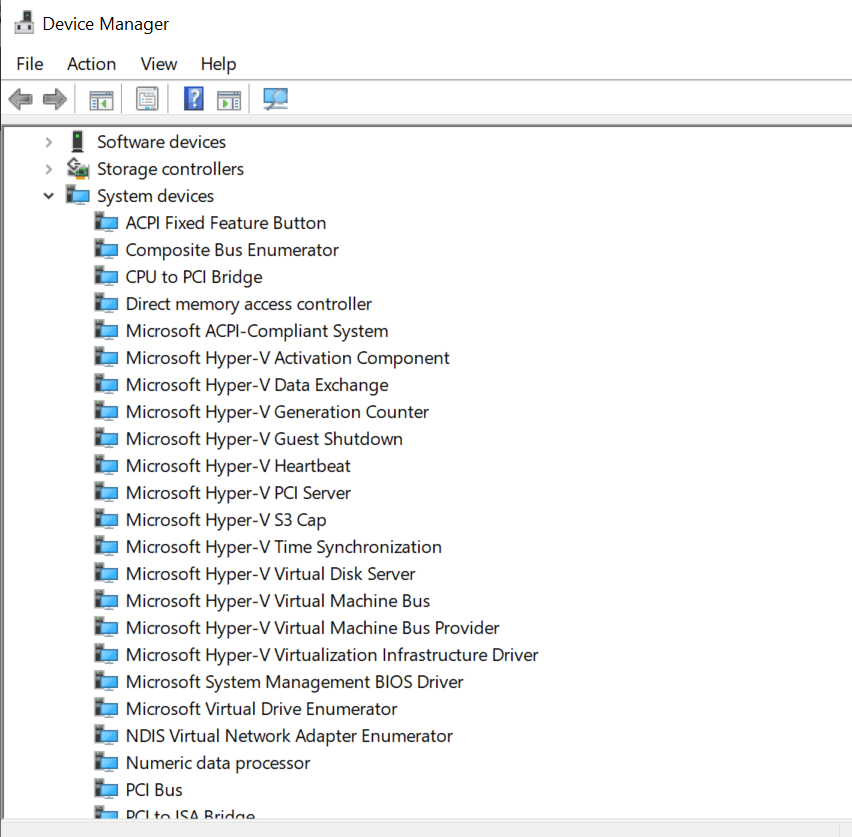Select Microsoft Hyper-V Time Synchronization
This screenshot has width=852, height=837.
(x=284, y=547)
